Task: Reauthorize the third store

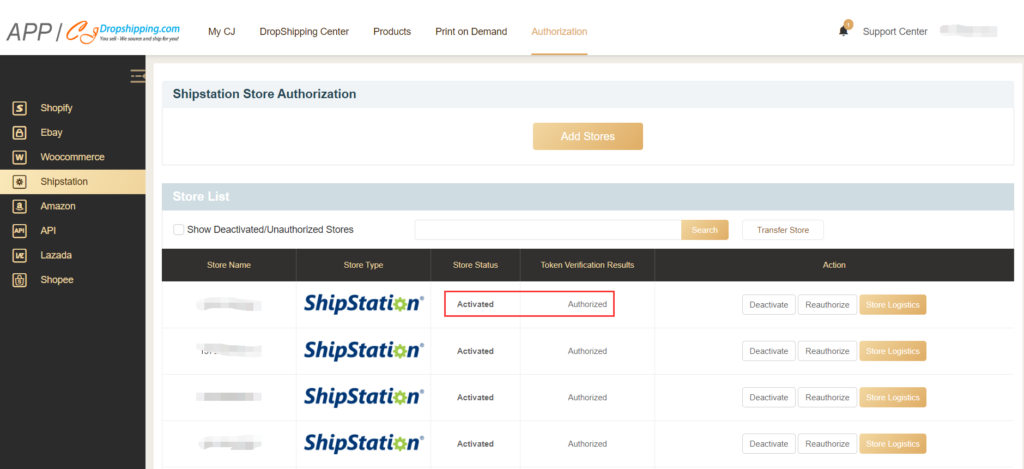Action: point(827,397)
